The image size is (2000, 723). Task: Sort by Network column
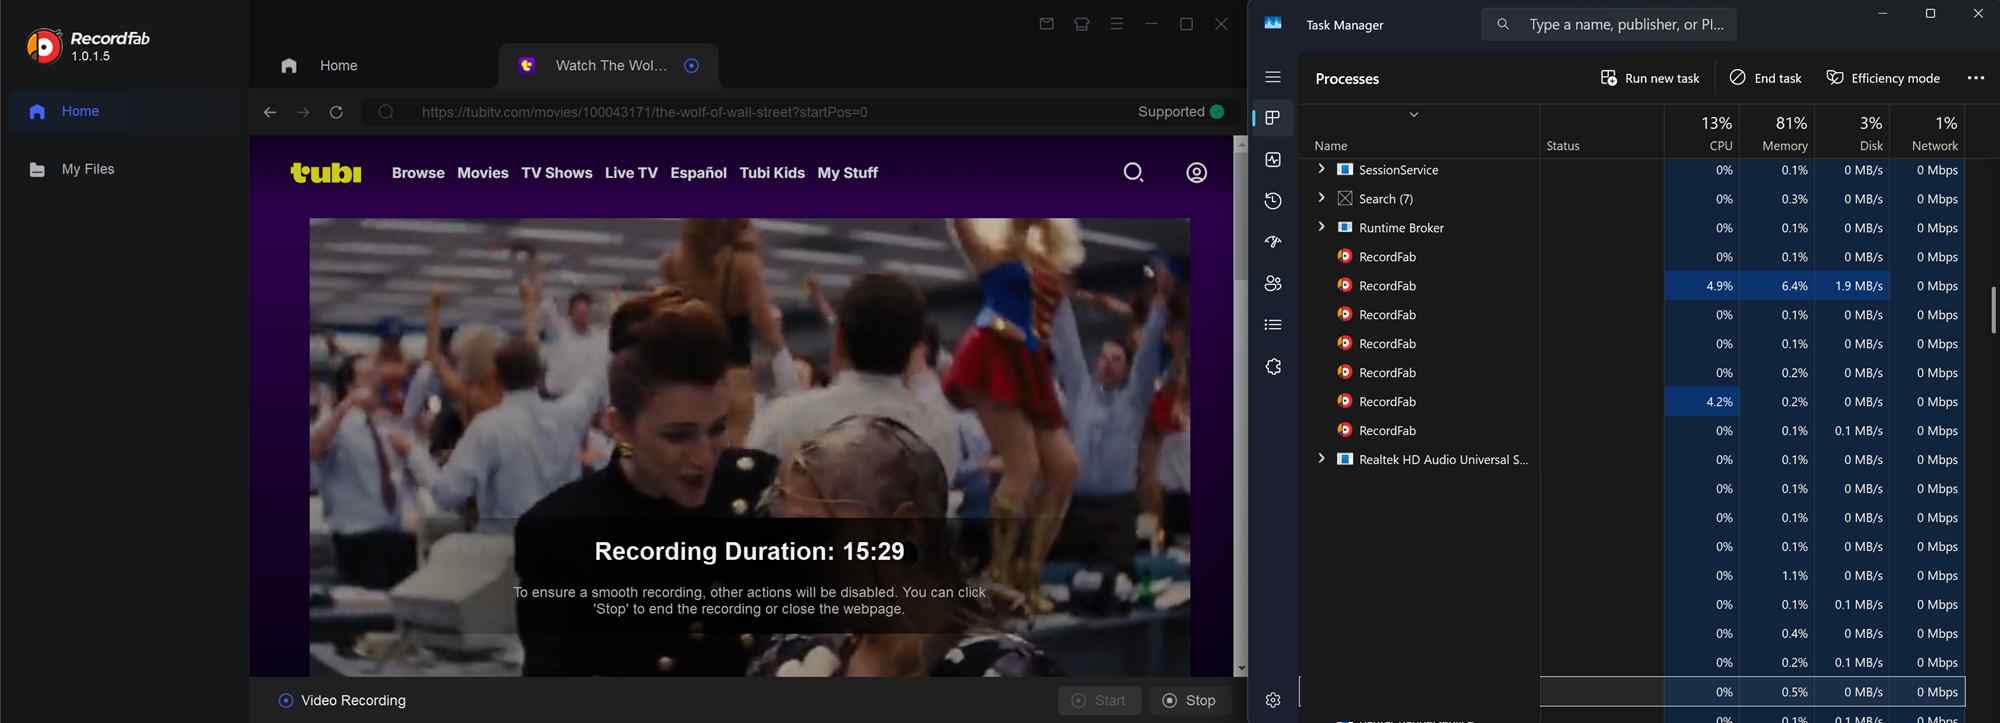tap(1927, 133)
